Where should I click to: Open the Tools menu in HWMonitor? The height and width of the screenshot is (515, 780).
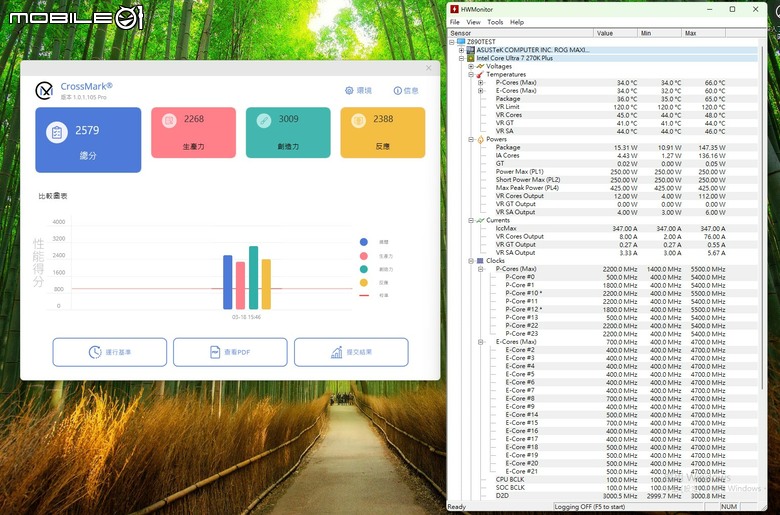495,22
